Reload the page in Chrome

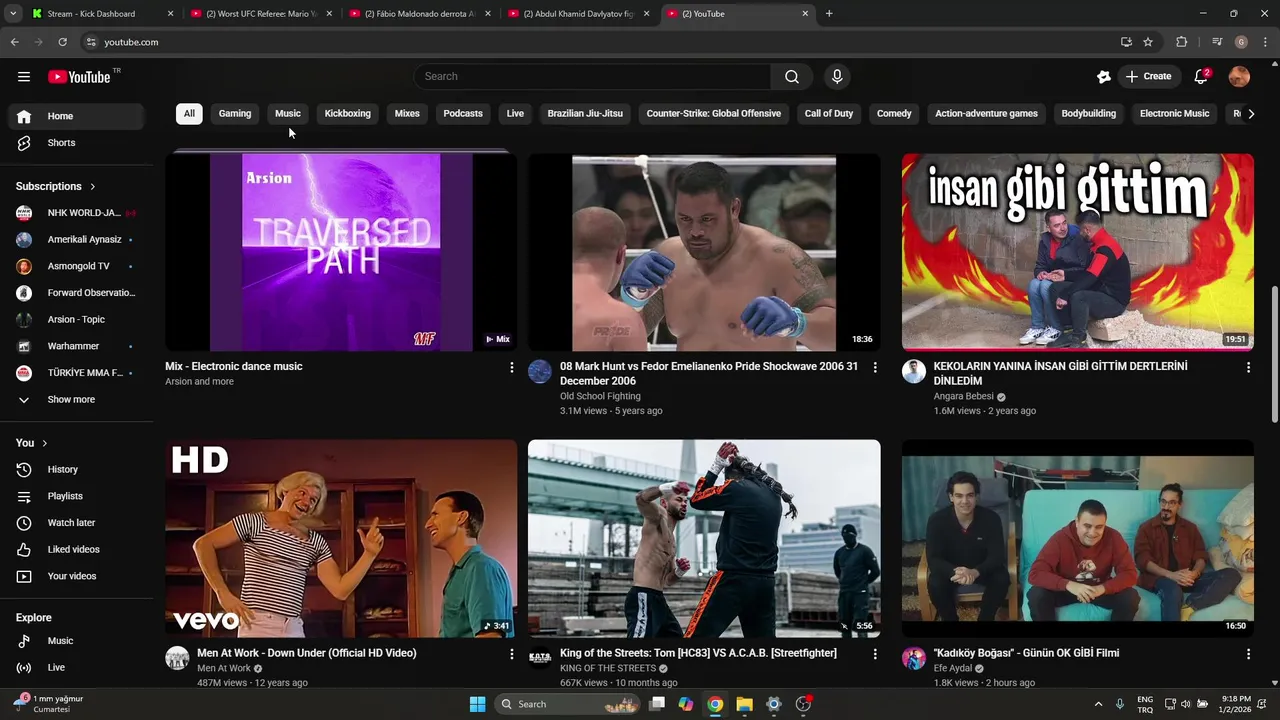click(x=62, y=42)
